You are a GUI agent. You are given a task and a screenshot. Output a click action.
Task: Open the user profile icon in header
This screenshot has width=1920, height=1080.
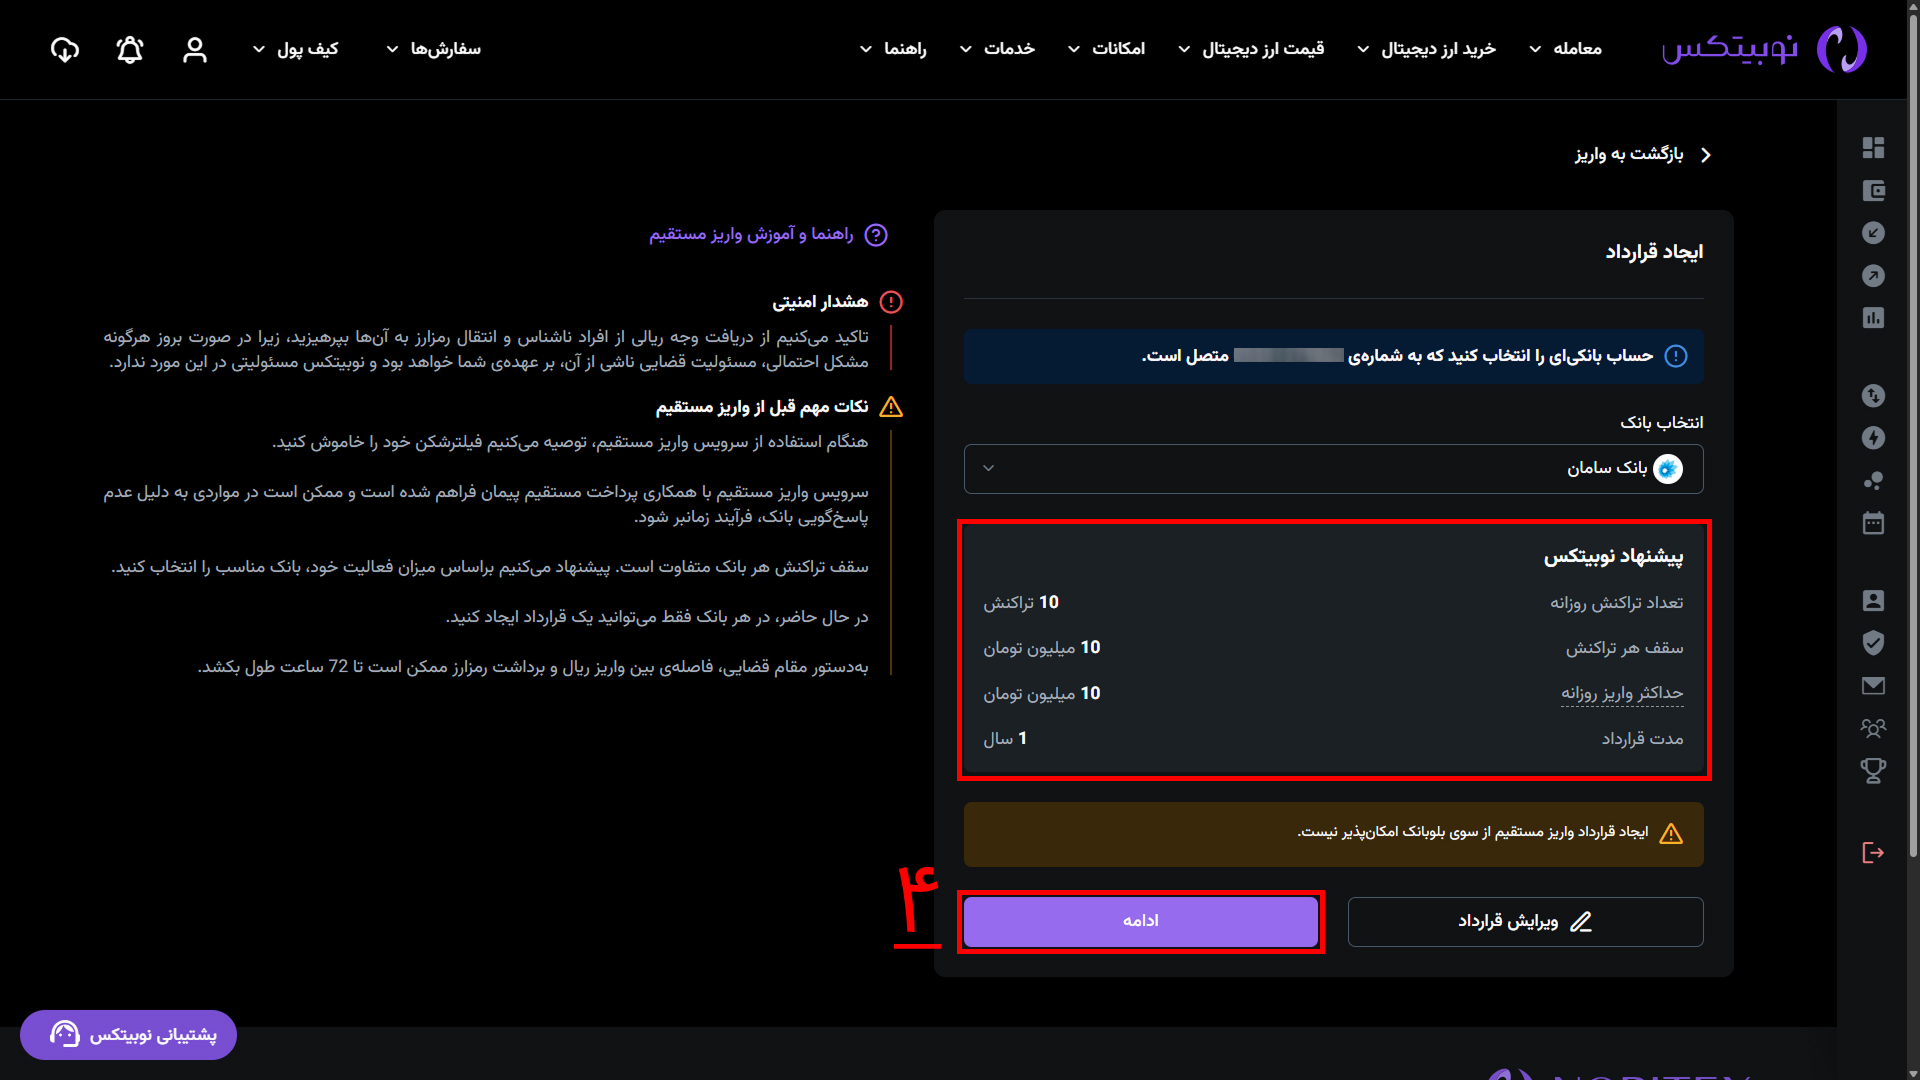pyautogui.click(x=195, y=49)
